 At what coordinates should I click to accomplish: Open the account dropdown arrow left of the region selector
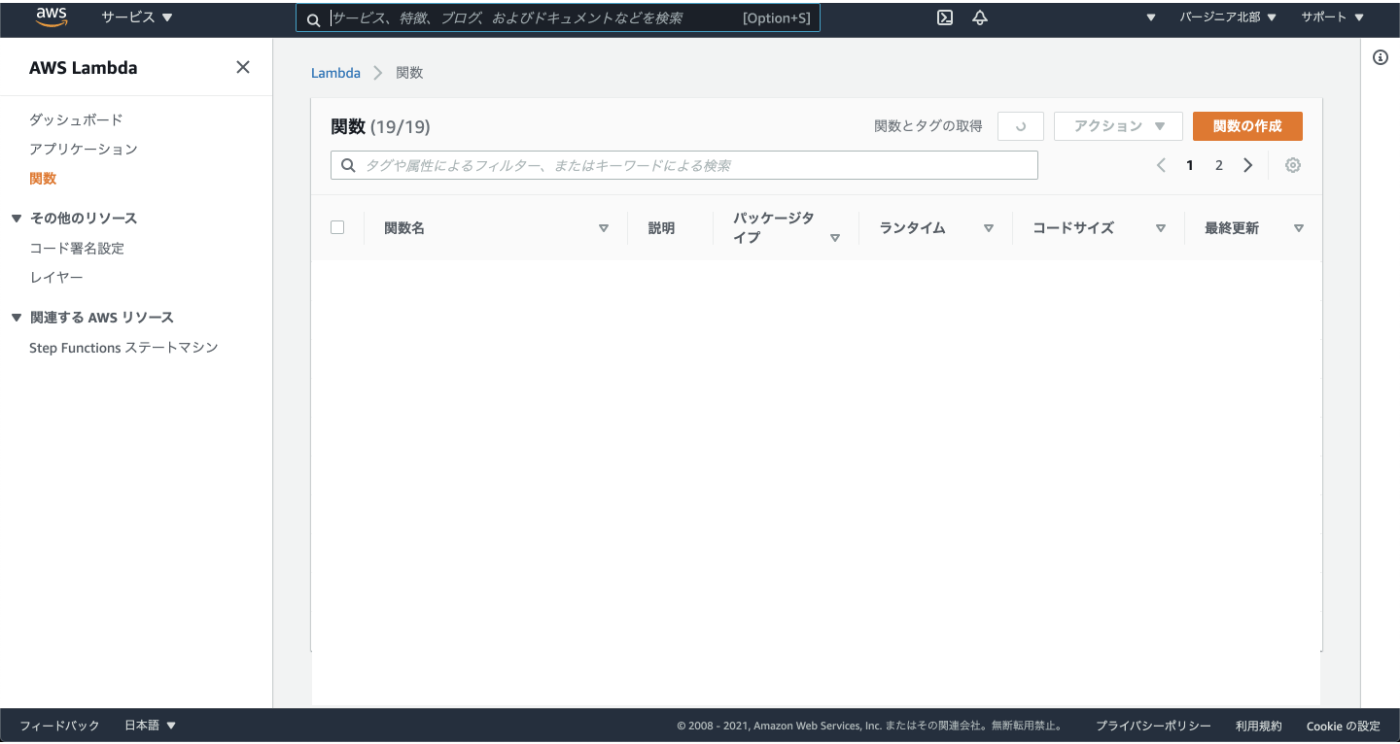pos(1151,18)
